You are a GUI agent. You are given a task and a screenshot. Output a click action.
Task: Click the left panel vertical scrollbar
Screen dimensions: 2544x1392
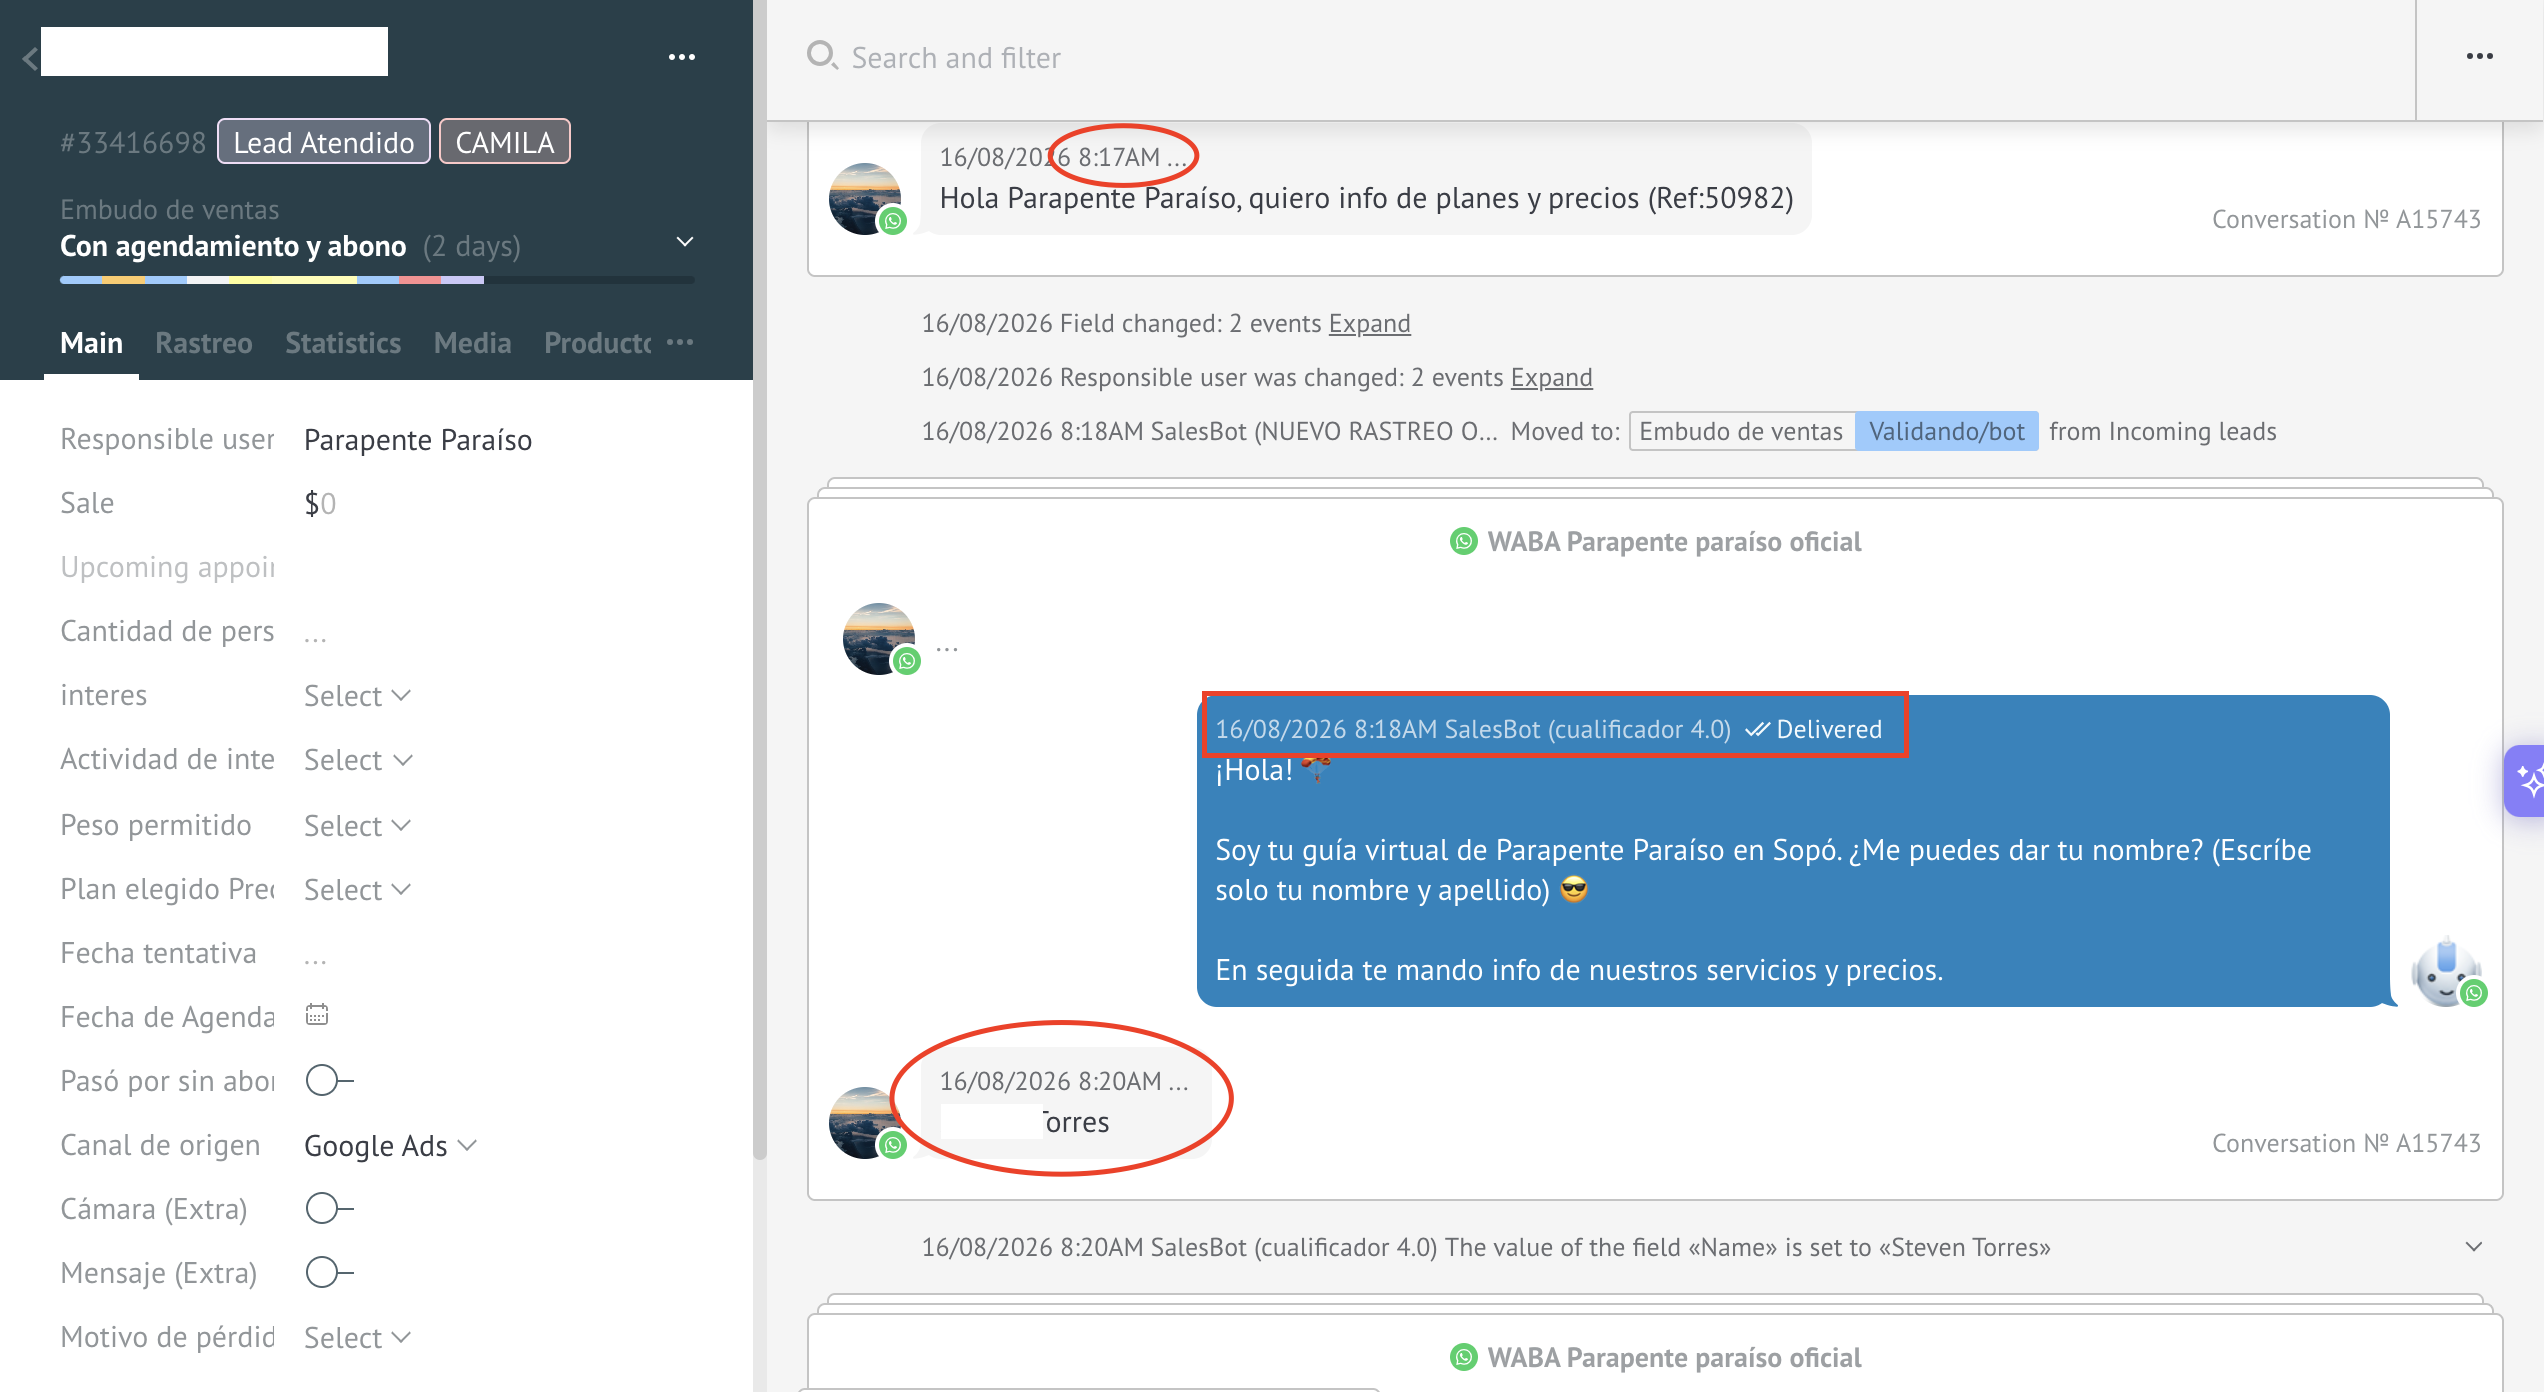click(x=760, y=580)
